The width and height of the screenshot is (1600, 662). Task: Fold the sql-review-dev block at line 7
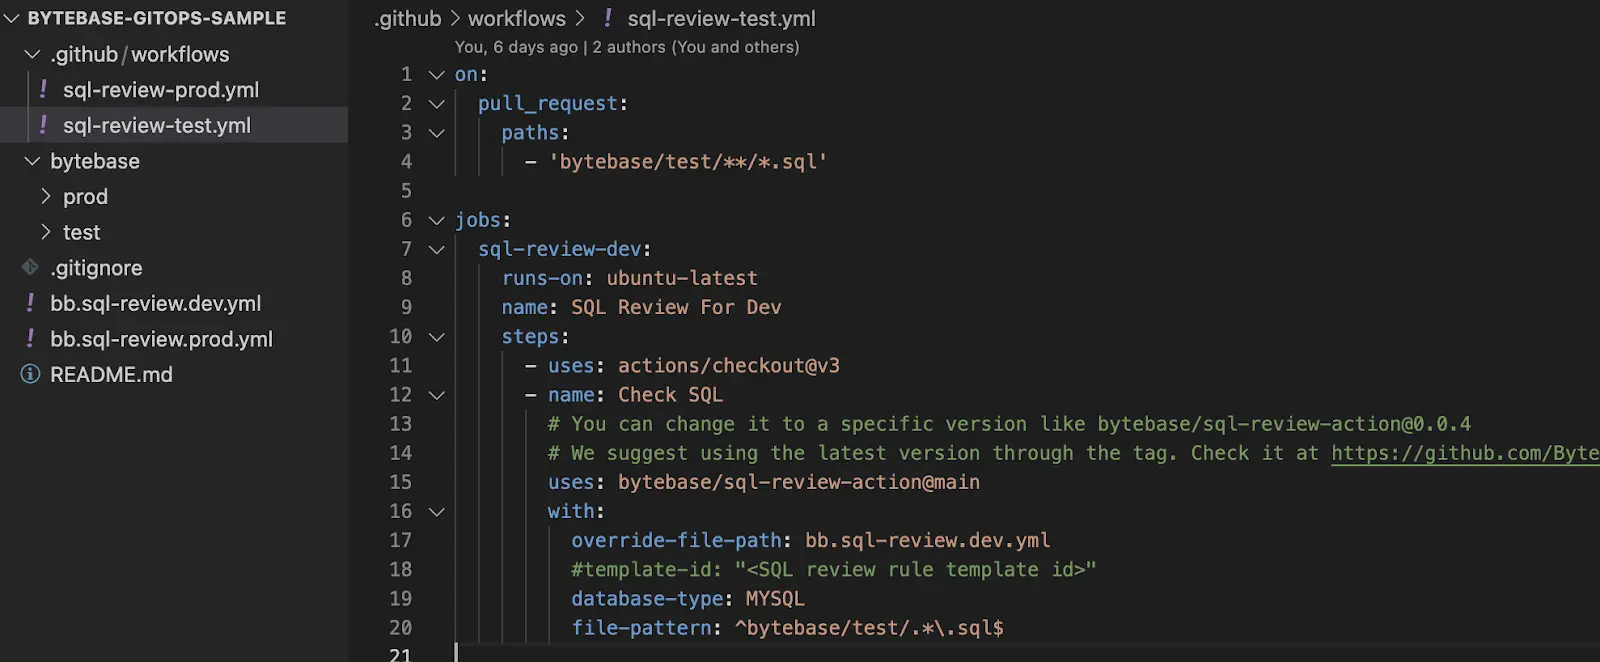coord(437,249)
